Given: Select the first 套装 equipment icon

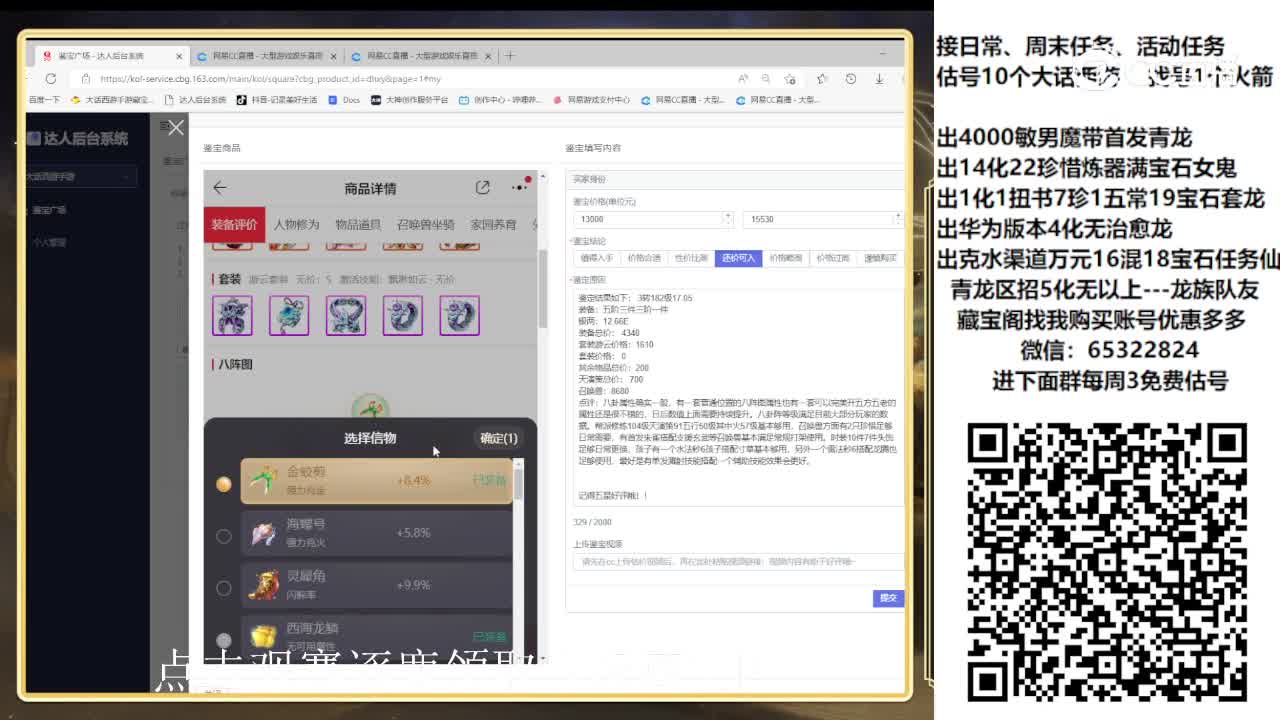Looking at the screenshot, I should coord(232,315).
